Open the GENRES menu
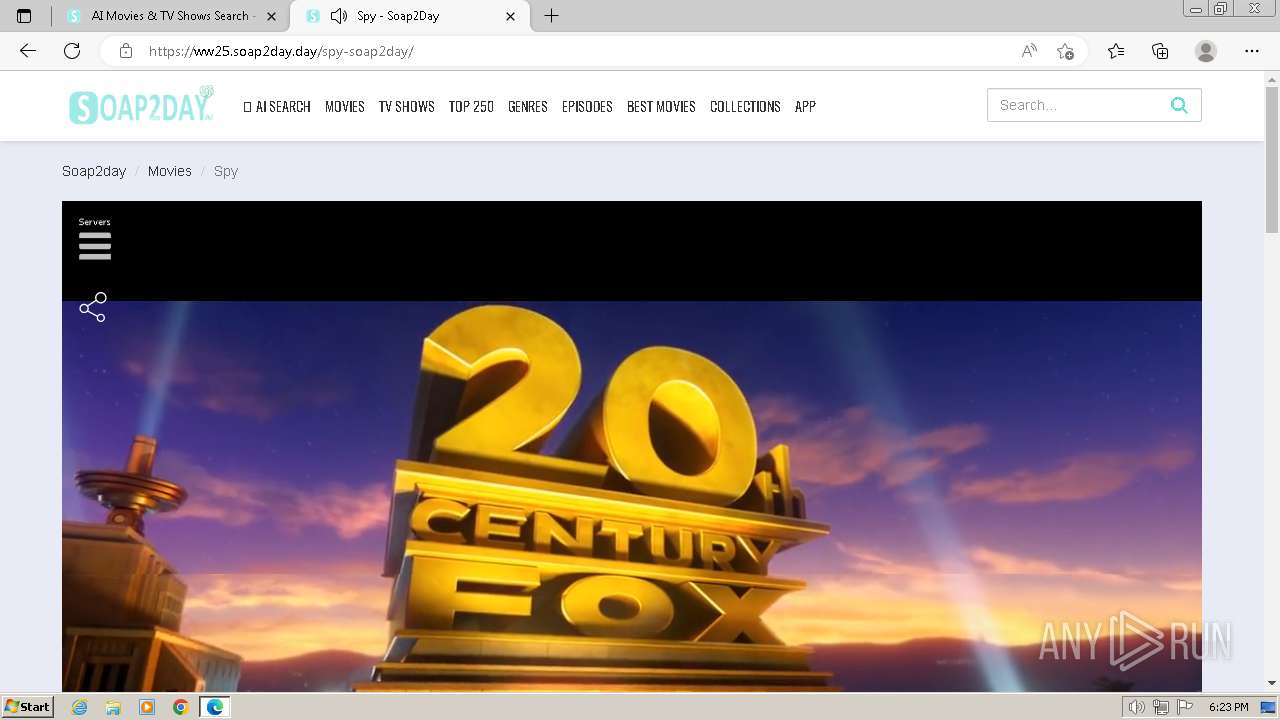The height and width of the screenshot is (720, 1280). point(528,106)
